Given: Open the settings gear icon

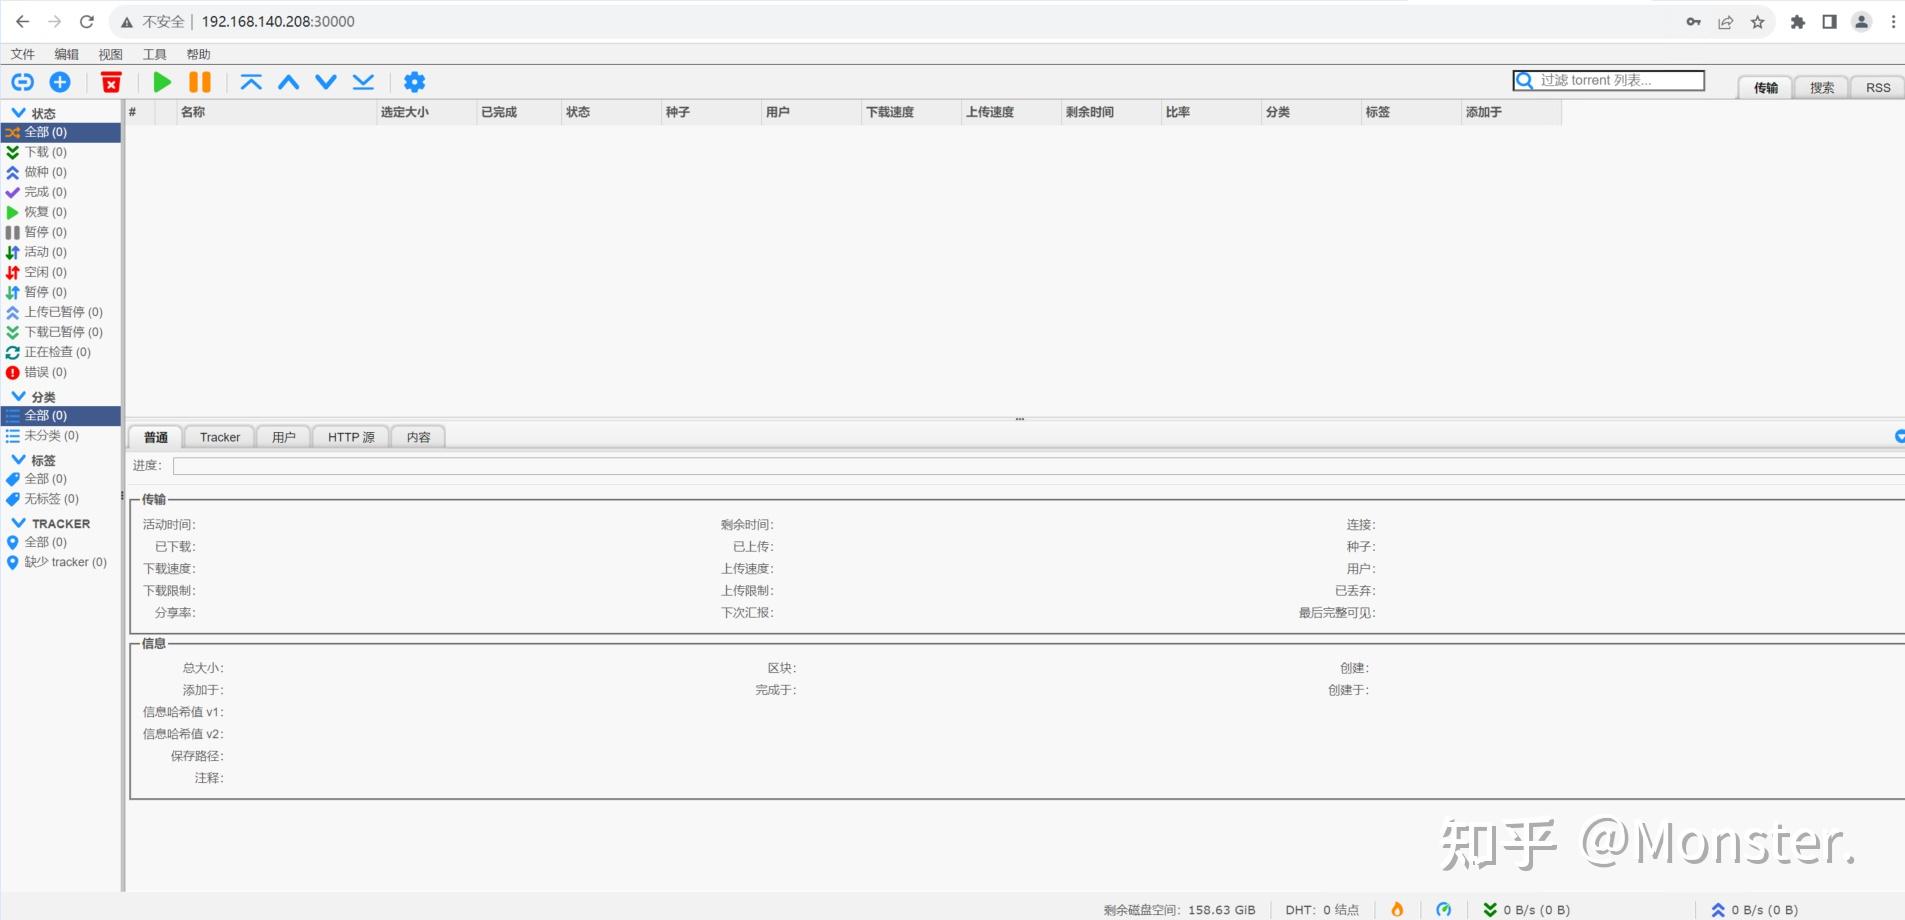Looking at the screenshot, I should pos(414,82).
